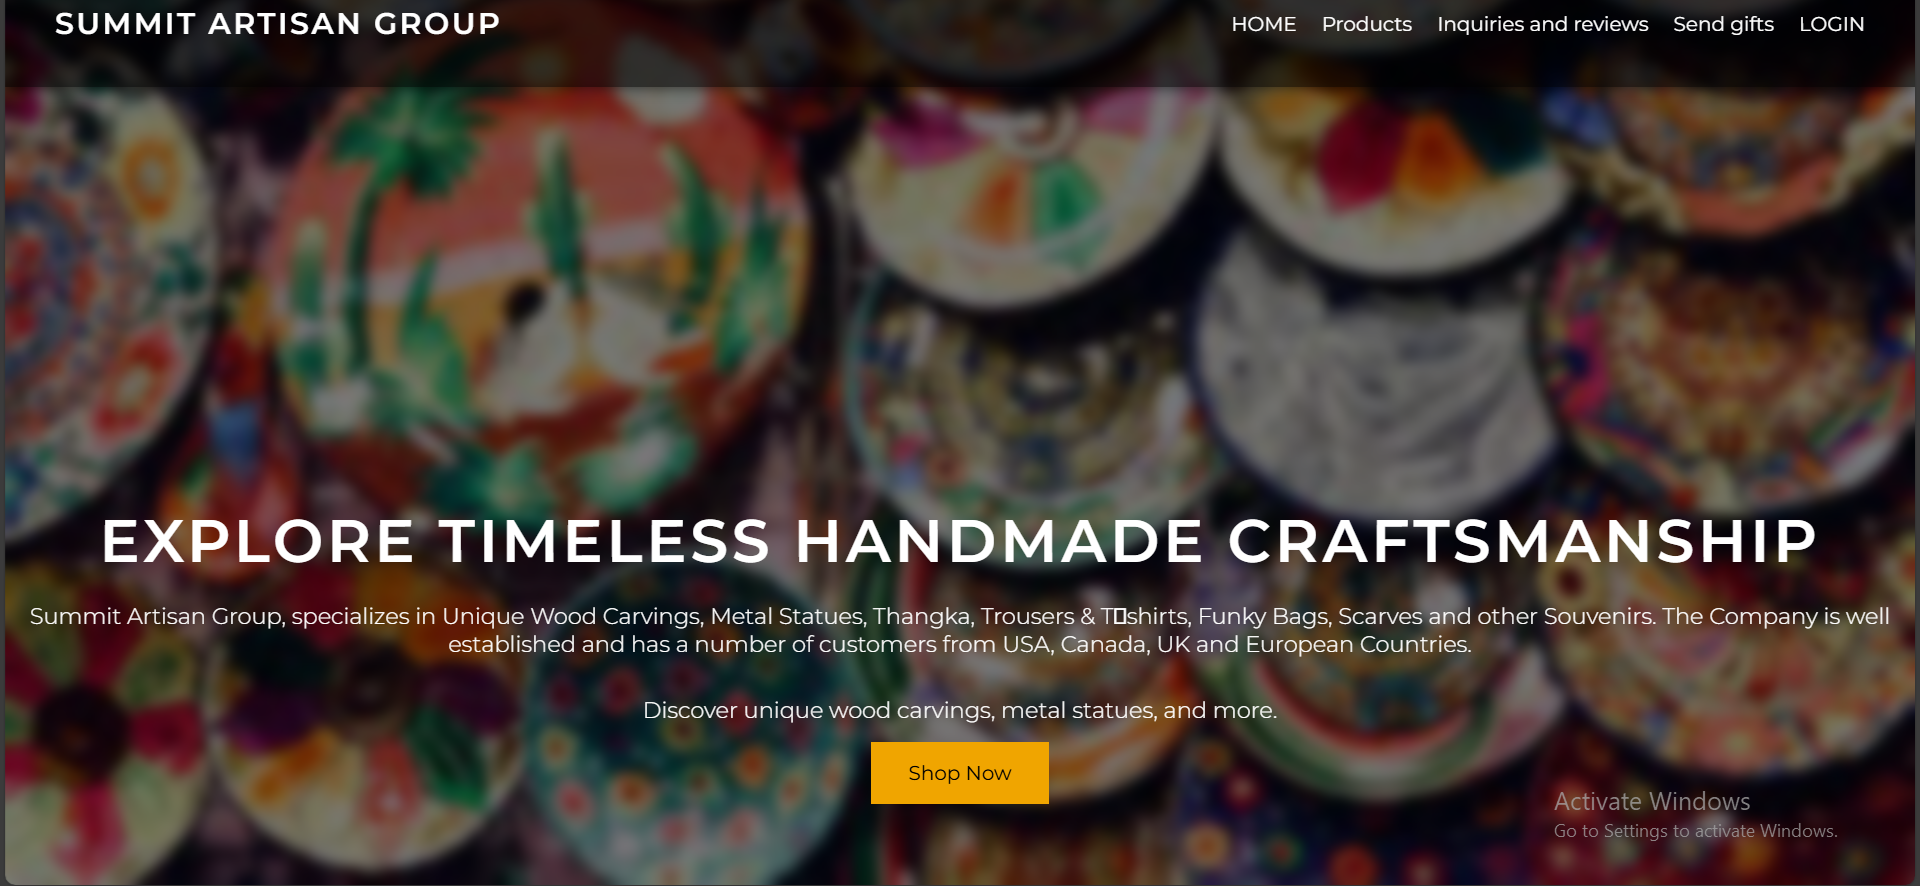Click the Summit Artisan Group logo text

277,24
